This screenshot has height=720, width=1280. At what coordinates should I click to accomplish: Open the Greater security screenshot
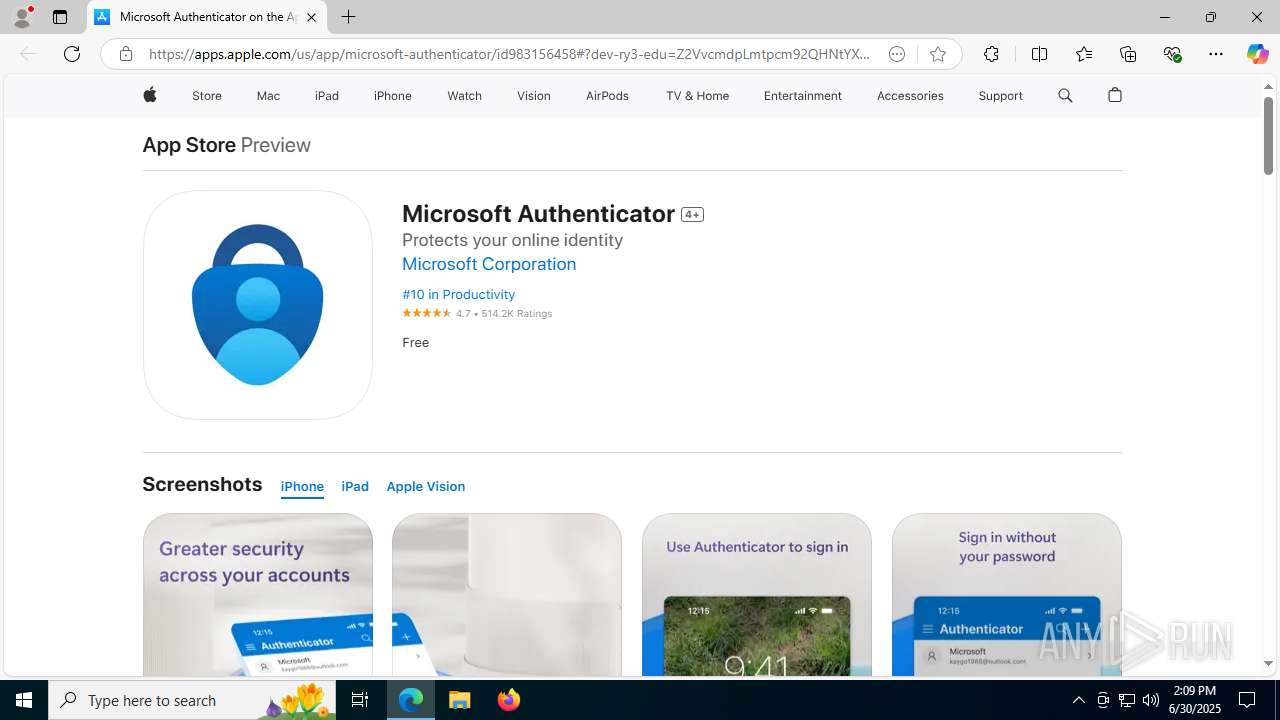(258, 595)
